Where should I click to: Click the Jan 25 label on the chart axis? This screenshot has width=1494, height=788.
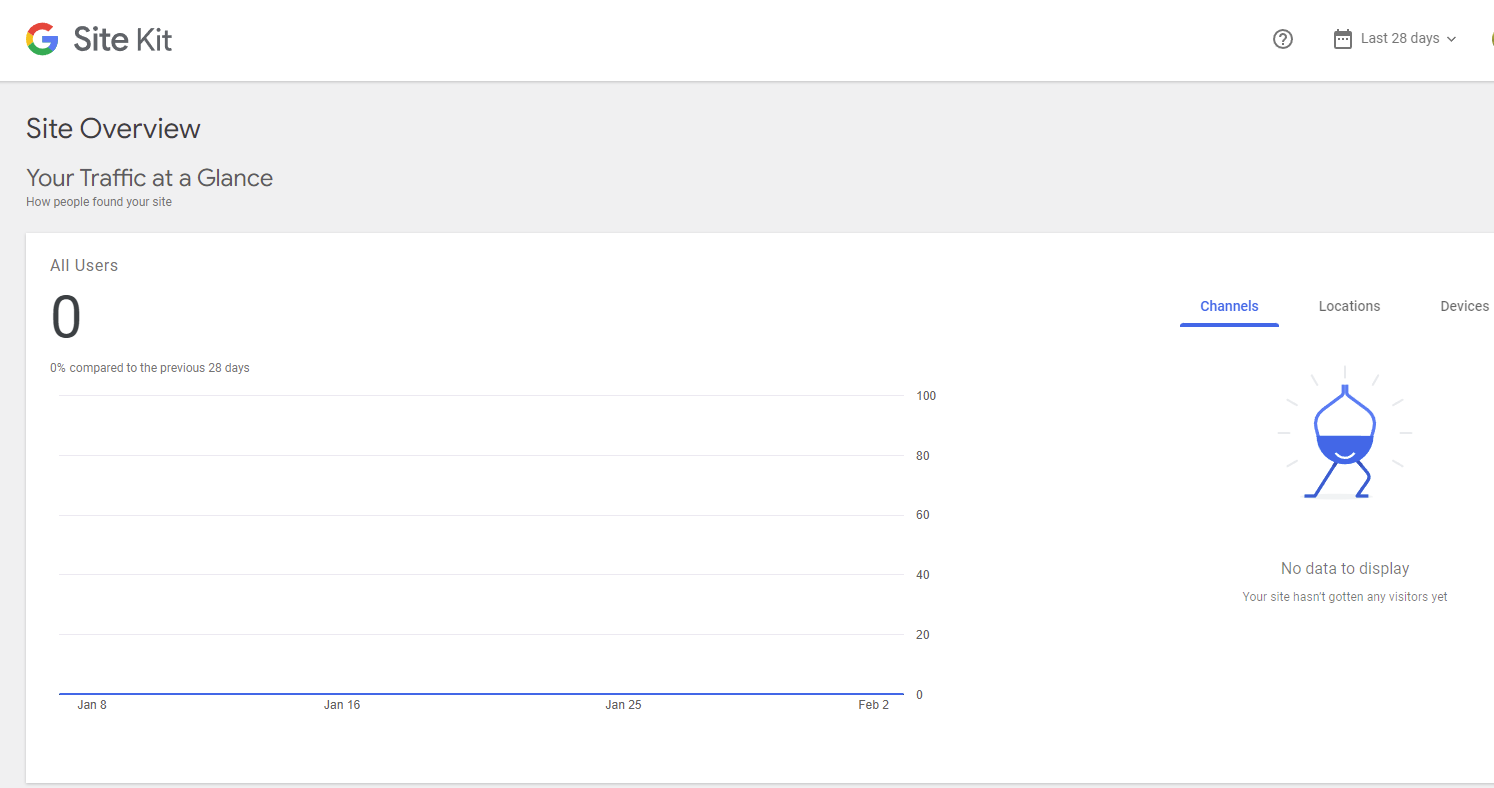pyautogui.click(x=623, y=705)
